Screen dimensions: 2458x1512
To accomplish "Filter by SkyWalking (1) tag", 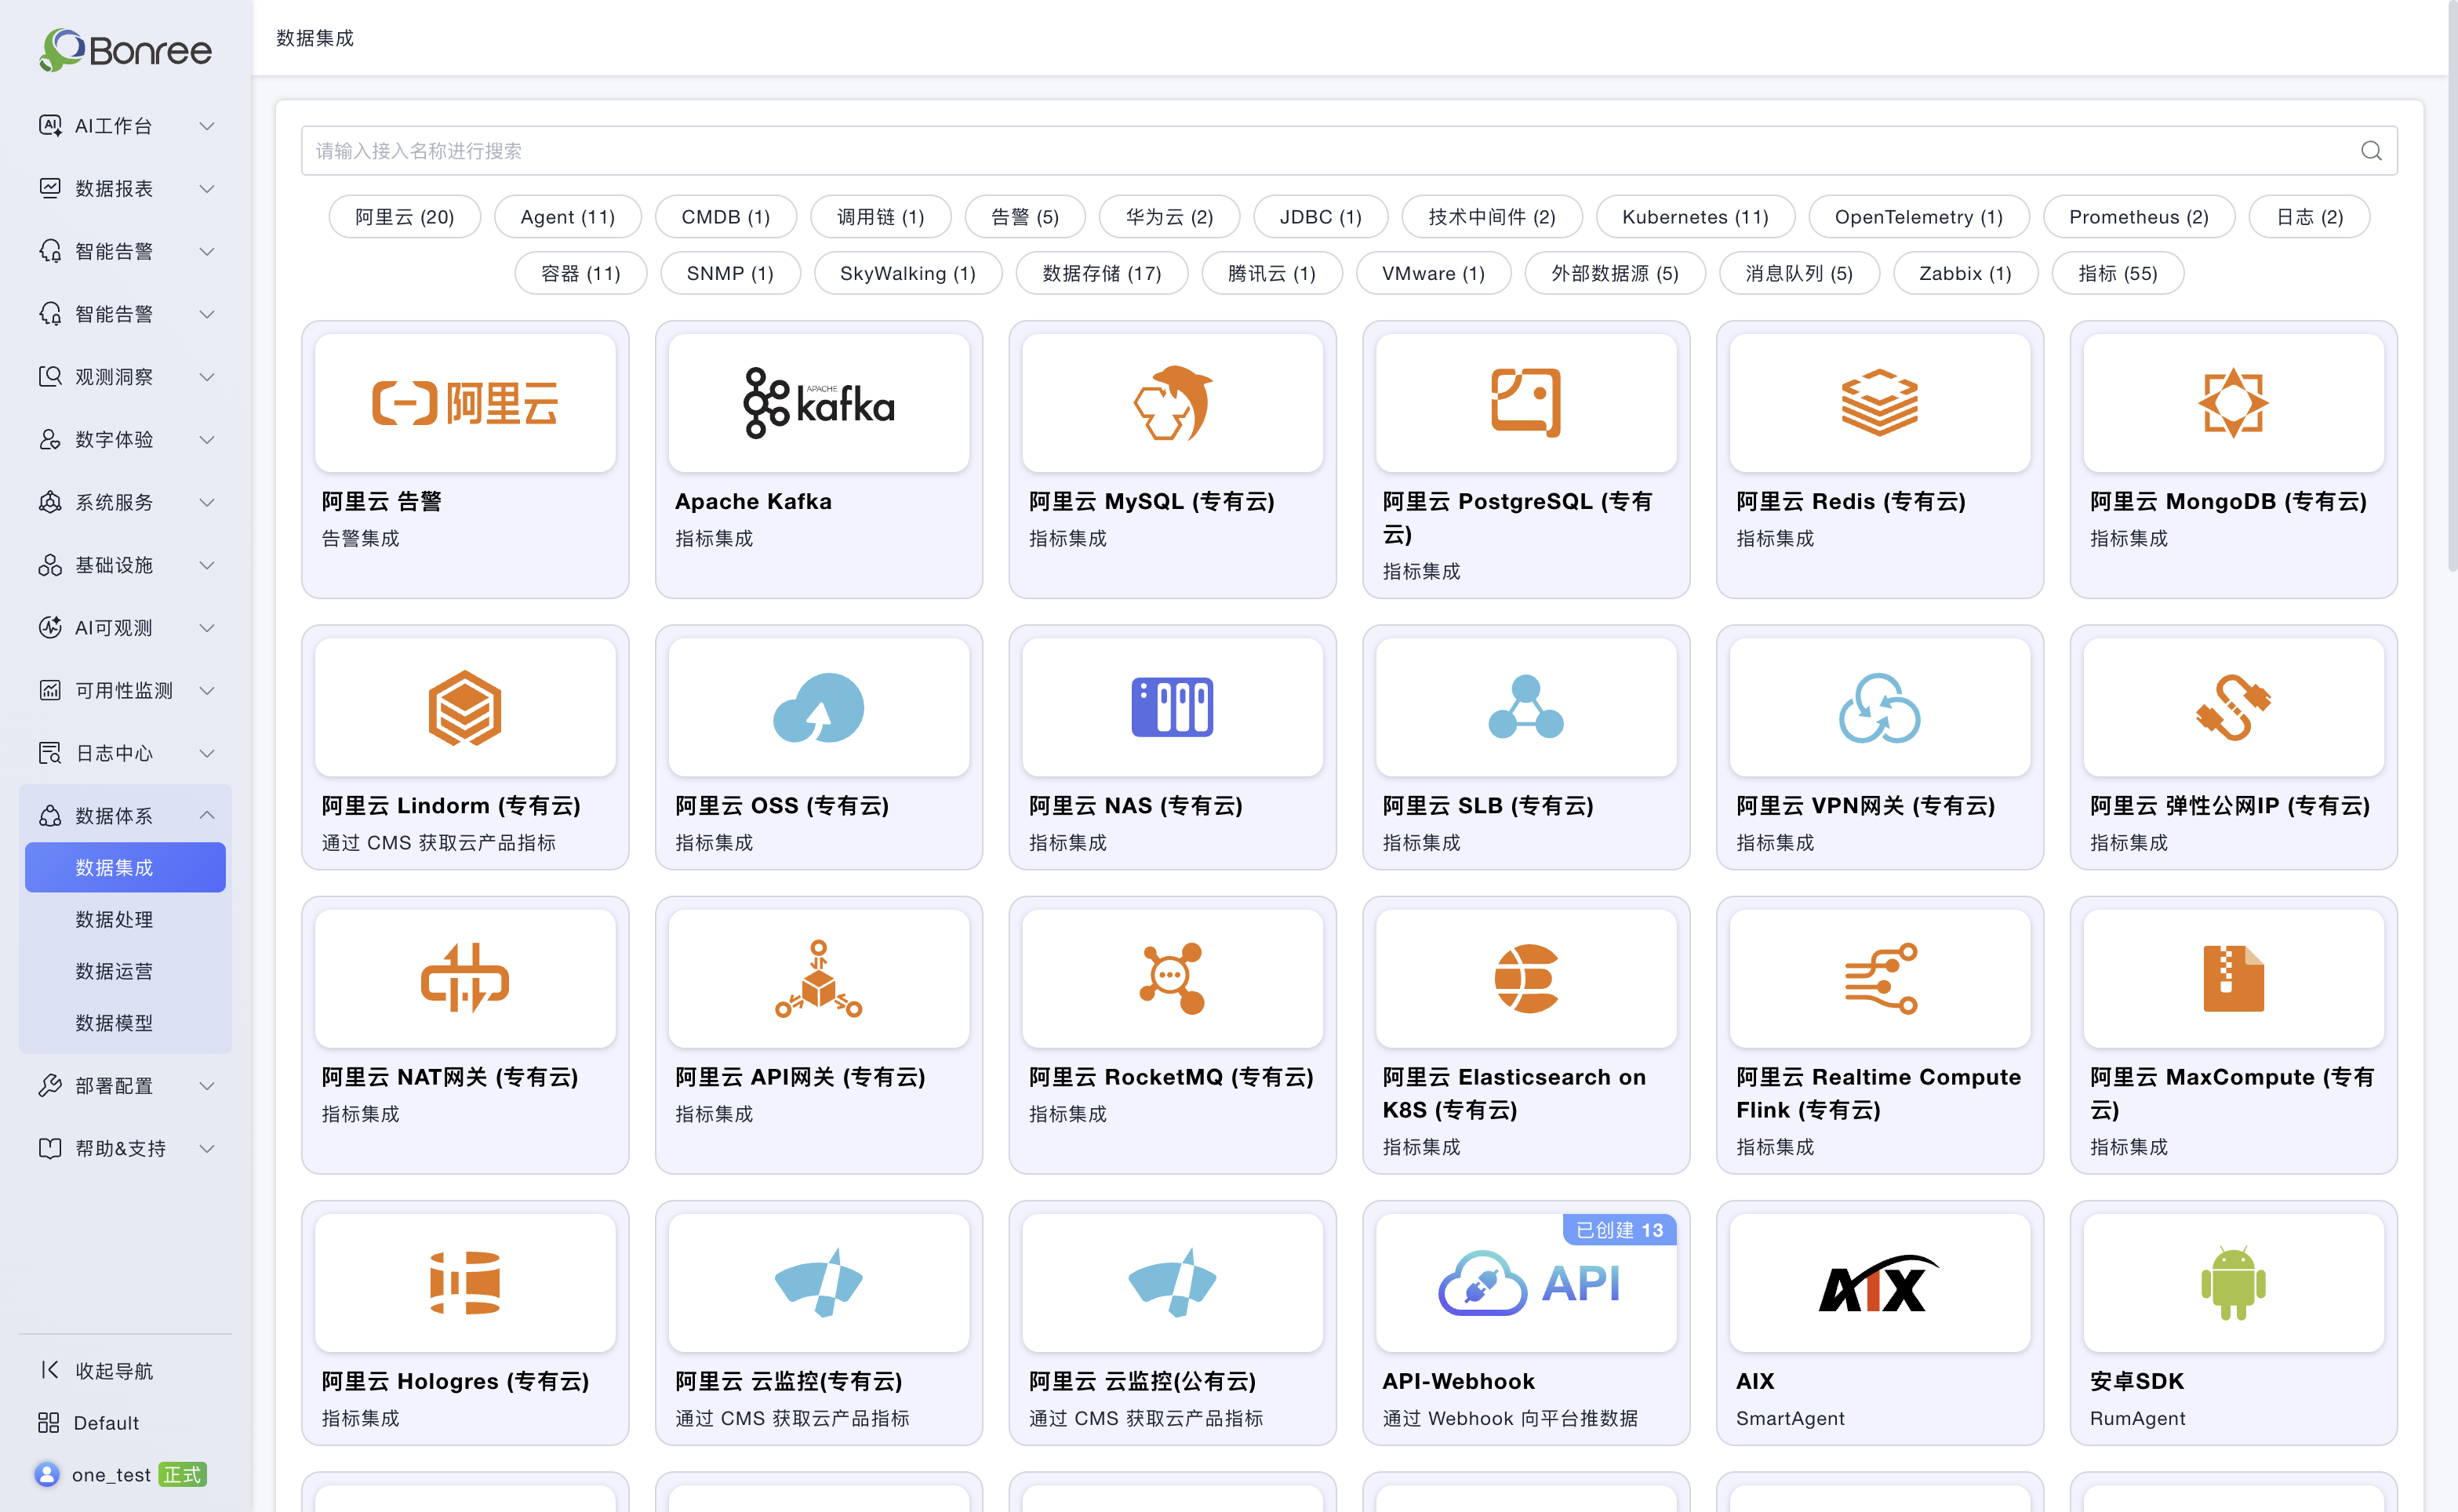I will 908,273.
